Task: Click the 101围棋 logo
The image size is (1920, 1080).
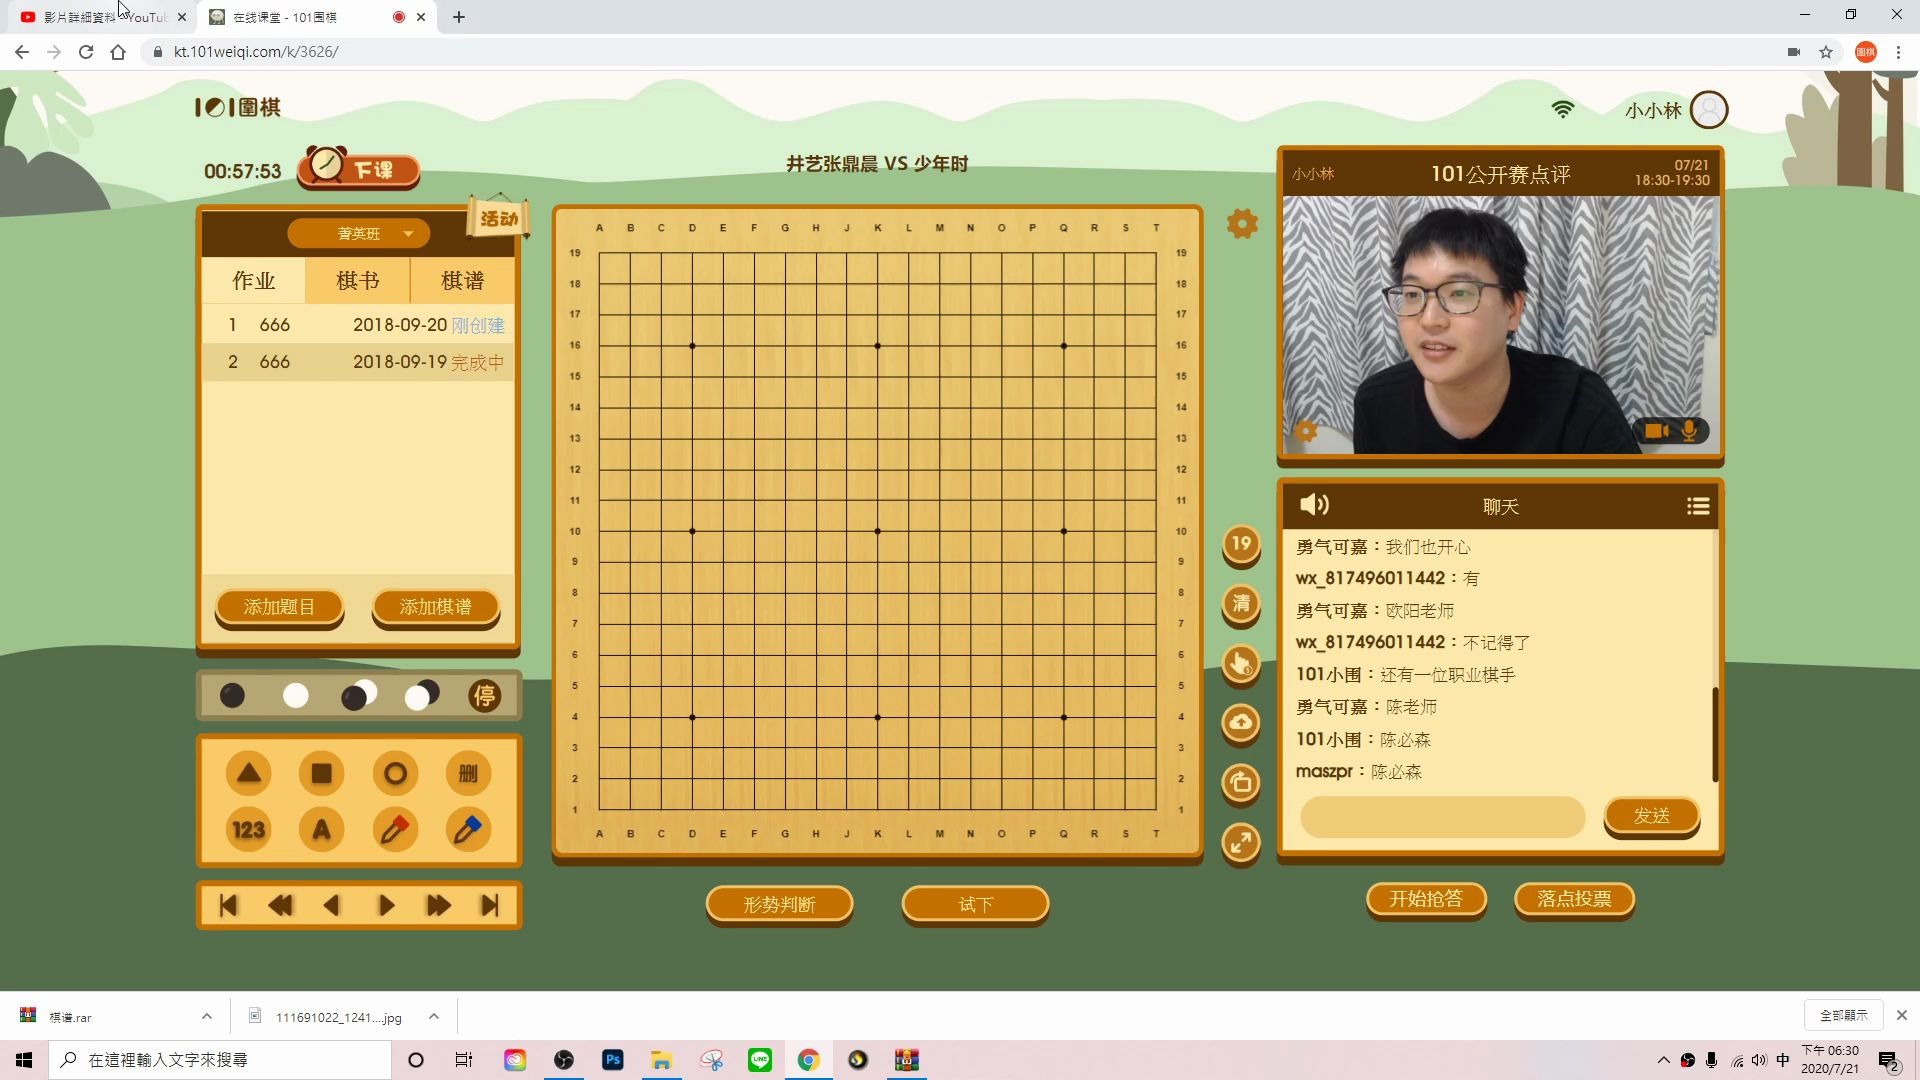Action: 238,107
